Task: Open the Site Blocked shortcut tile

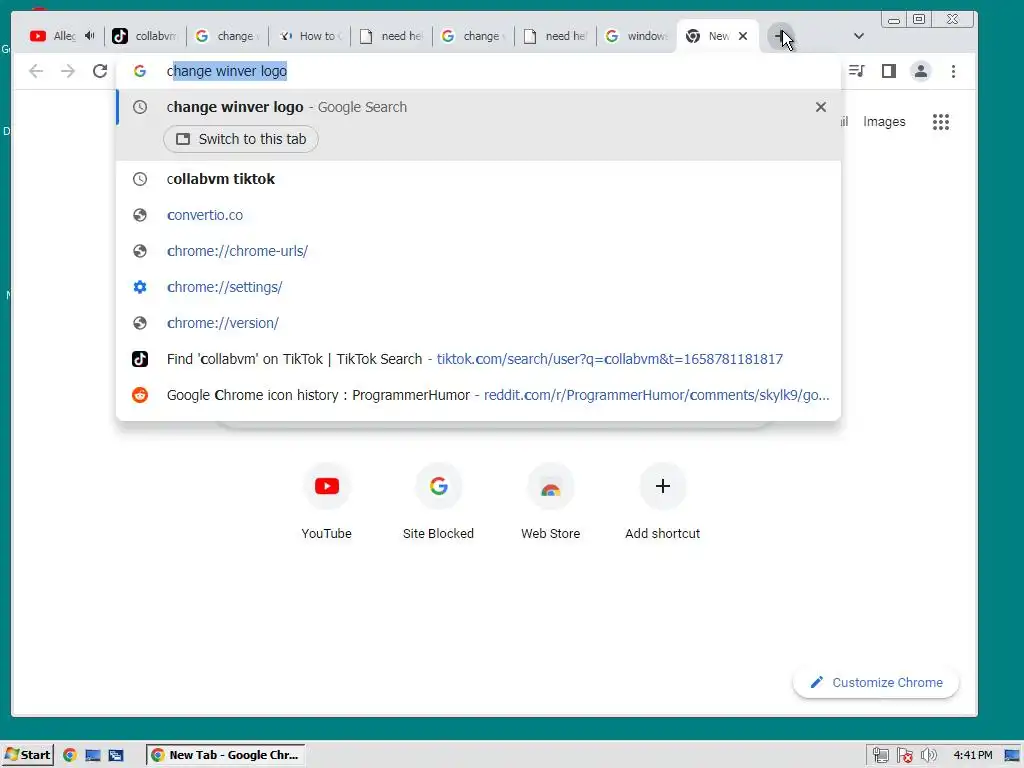Action: tap(438, 502)
